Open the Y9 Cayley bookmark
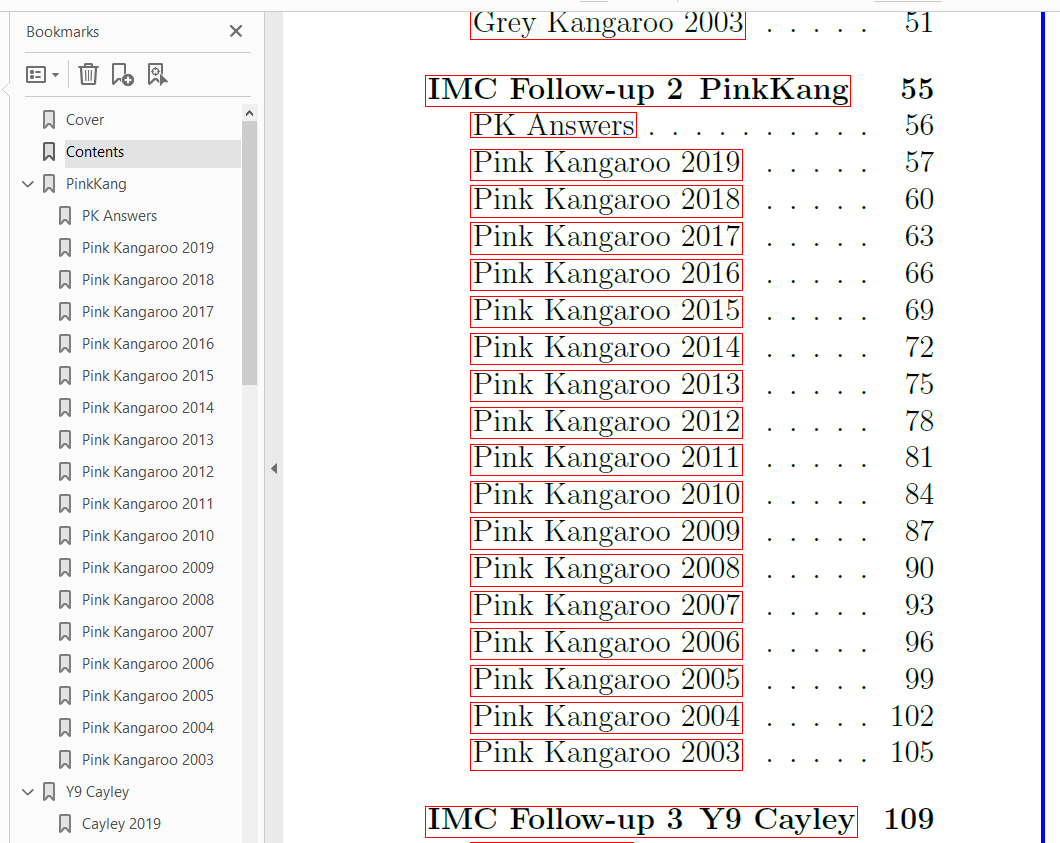This screenshot has height=843, width=1060. (x=97, y=792)
